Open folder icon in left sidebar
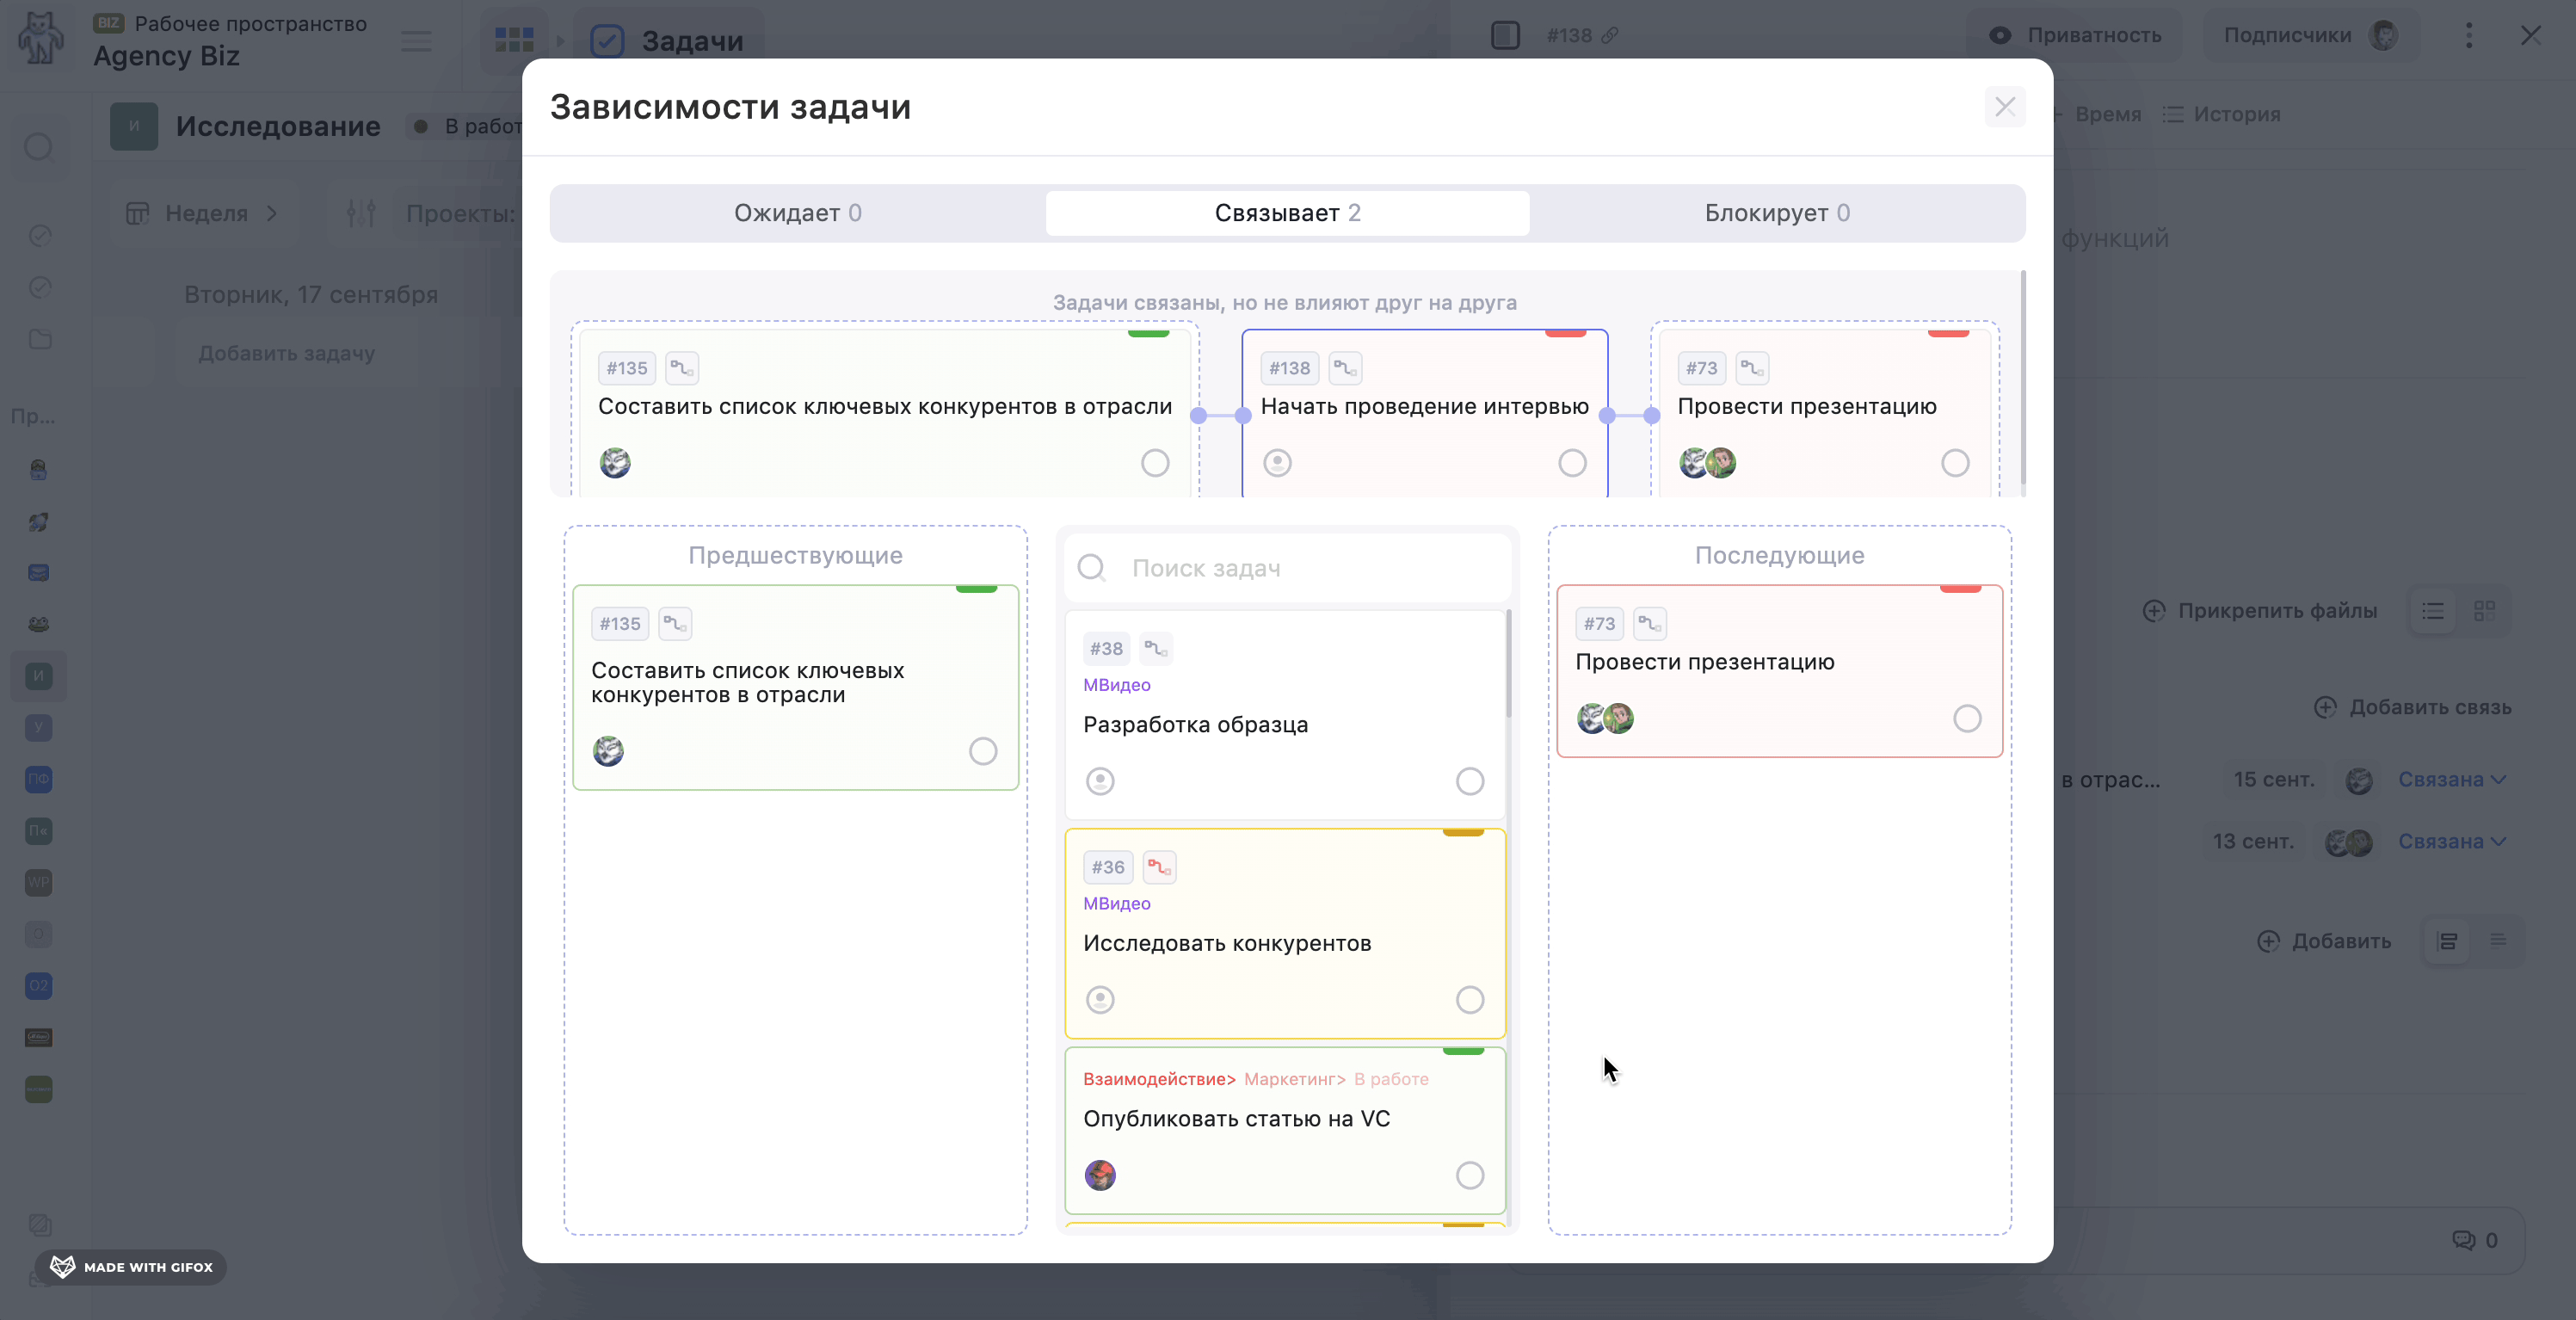The image size is (2576, 1320). [40, 340]
